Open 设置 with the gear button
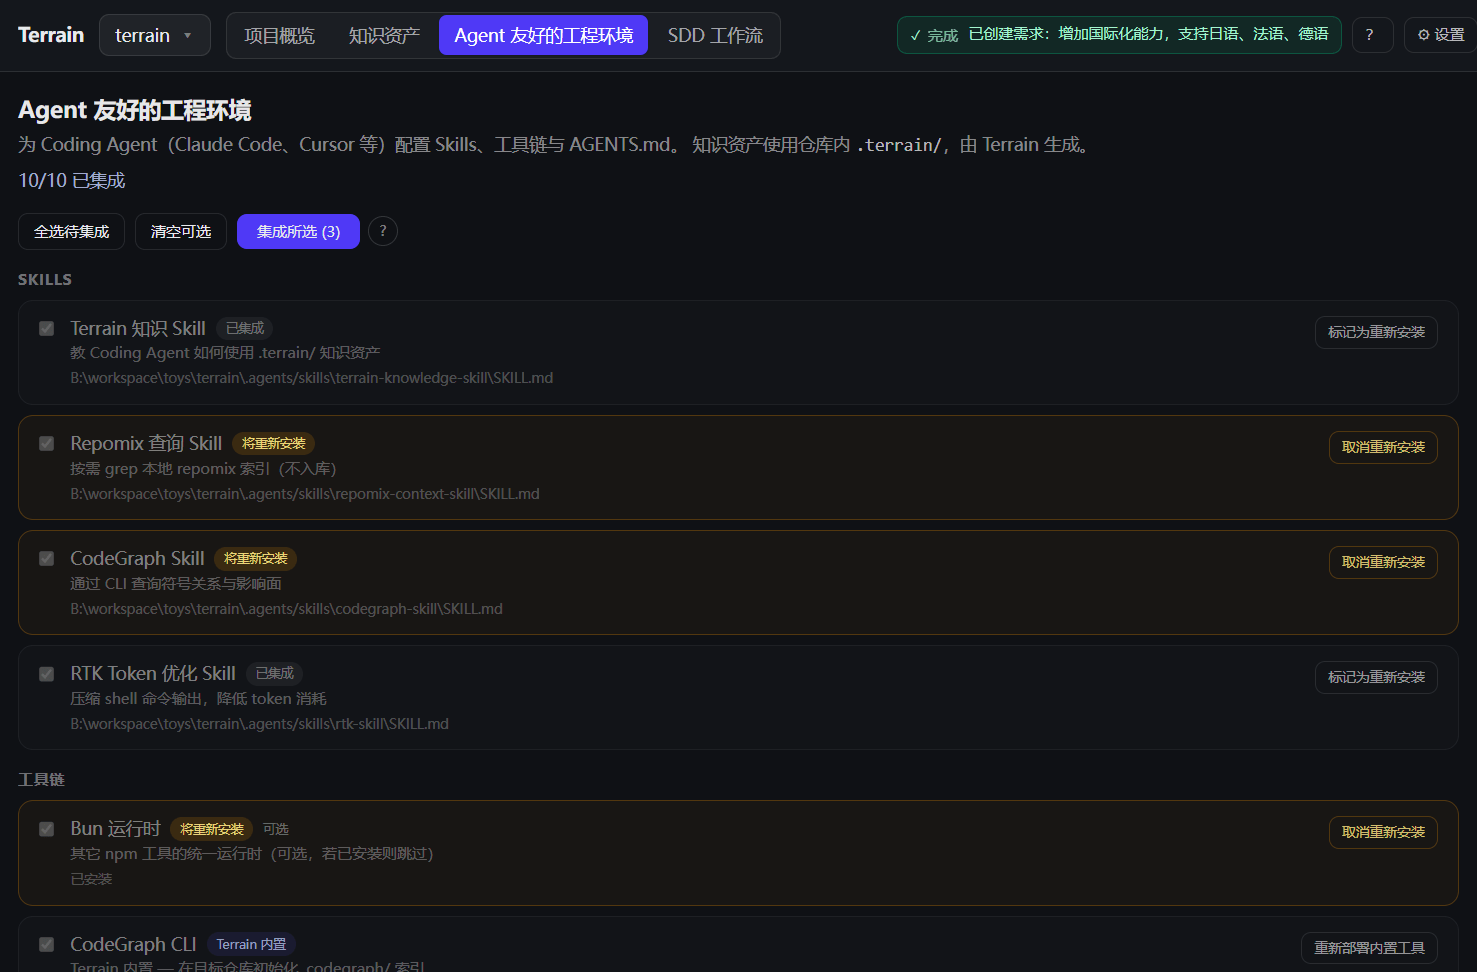 [1441, 35]
